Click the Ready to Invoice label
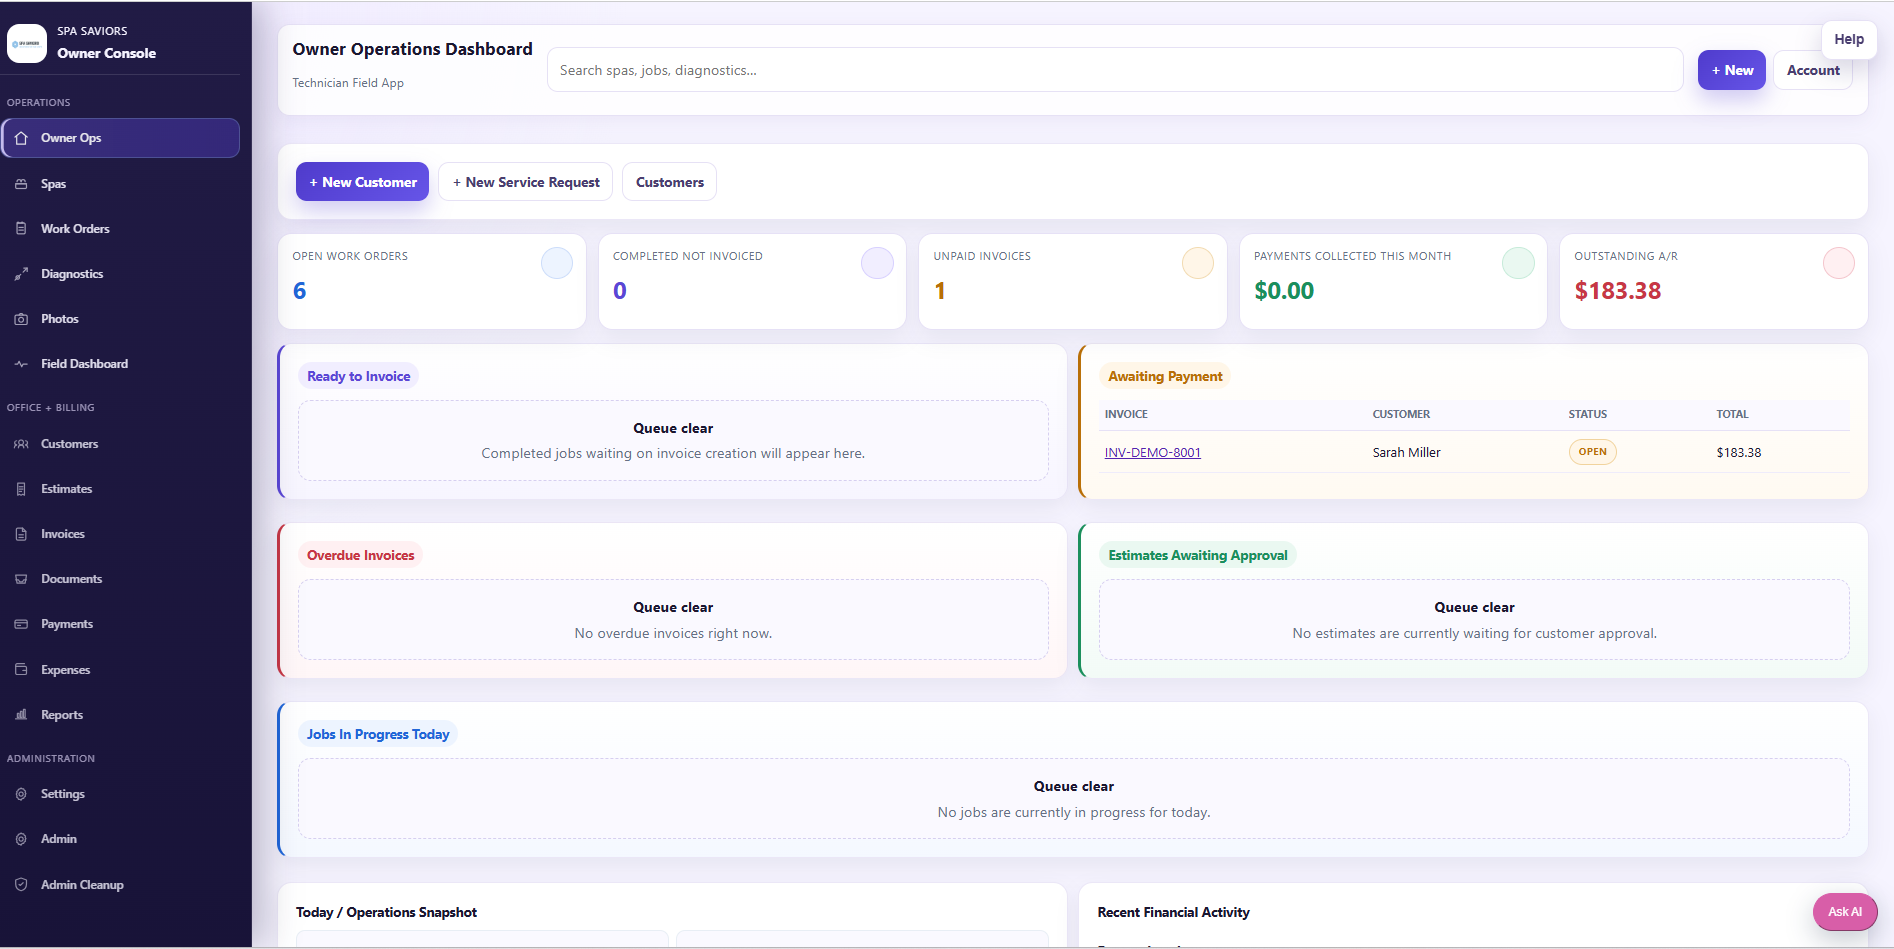The image size is (1894, 949). (x=358, y=376)
